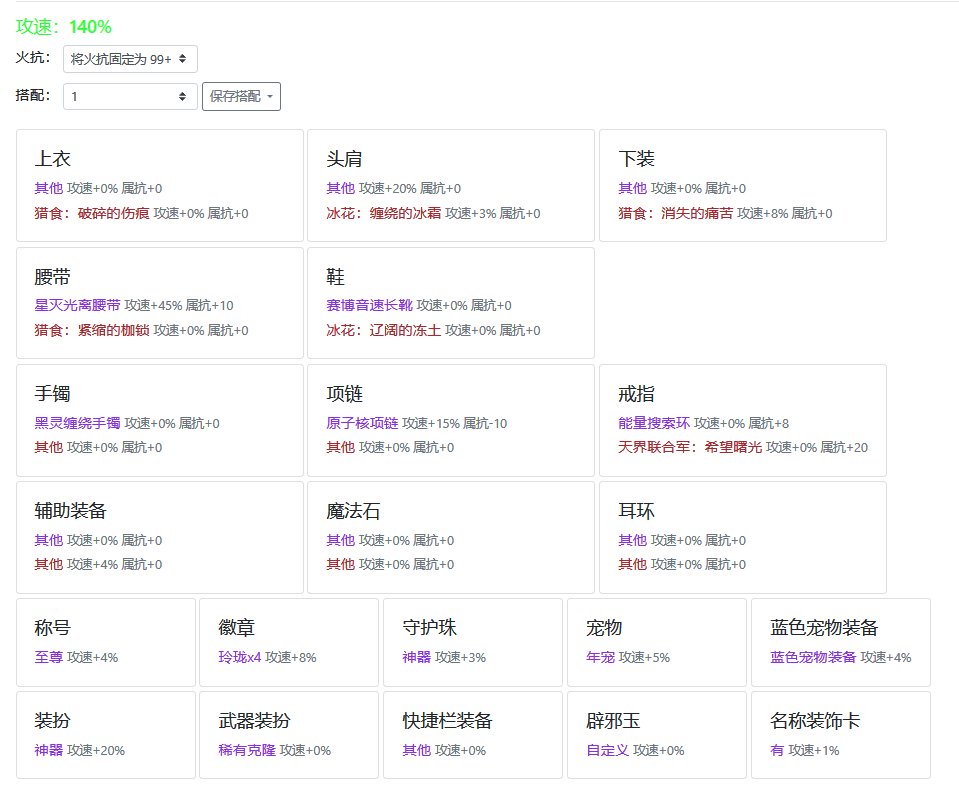Click the 能量搜索环 ring link
Viewport: 959px width, 796px height.
pyautogui.click(x=654, y=424)
